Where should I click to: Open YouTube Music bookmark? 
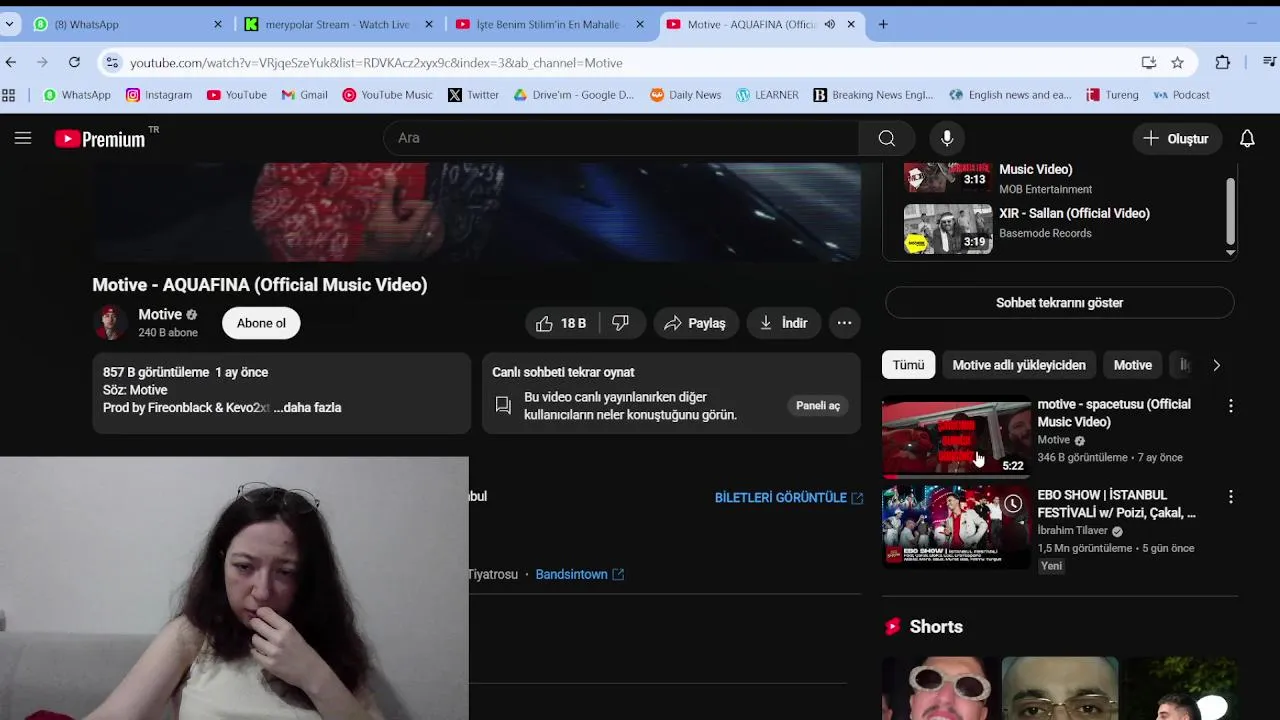(387, 95)
